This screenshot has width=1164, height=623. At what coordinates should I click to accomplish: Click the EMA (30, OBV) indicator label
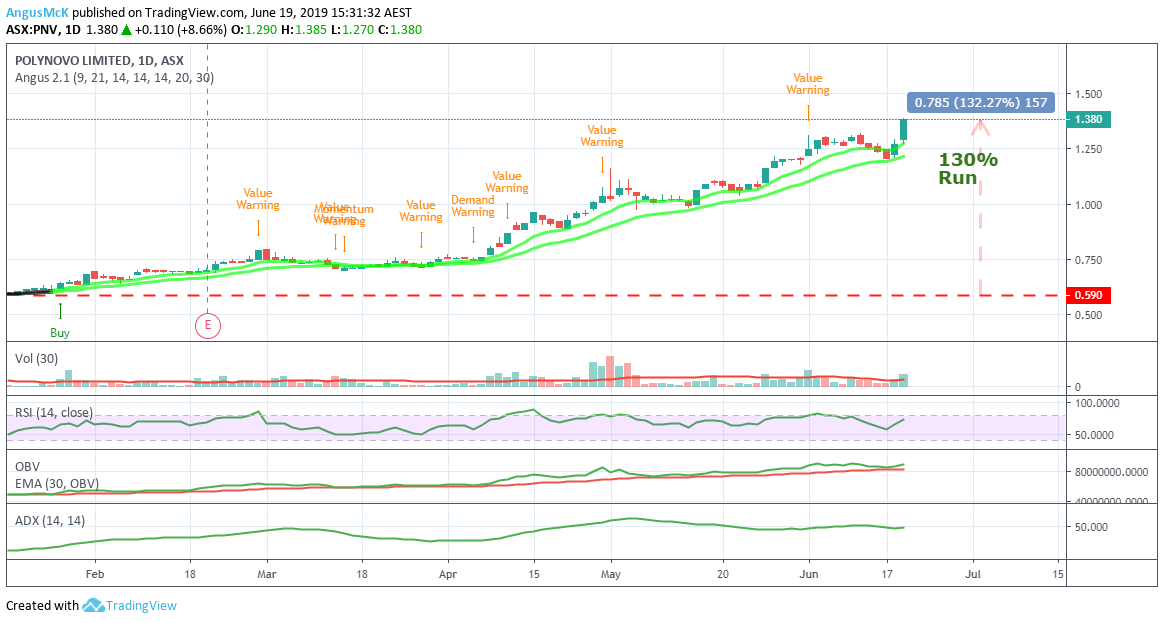57,483
